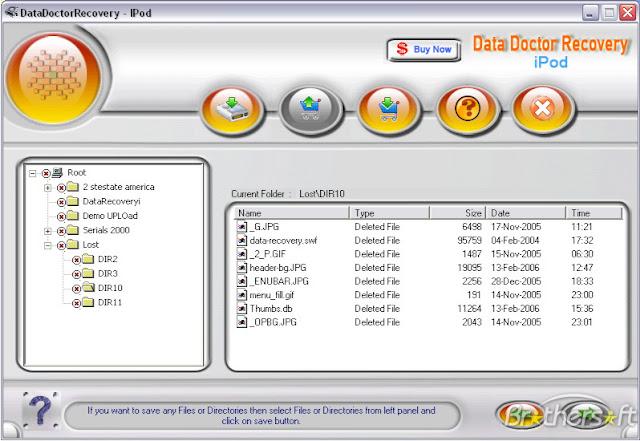The height and width of the screenshot is (441, 640).
Task: Click the file icon beside Thumbs.db
Action: [242, 308]
